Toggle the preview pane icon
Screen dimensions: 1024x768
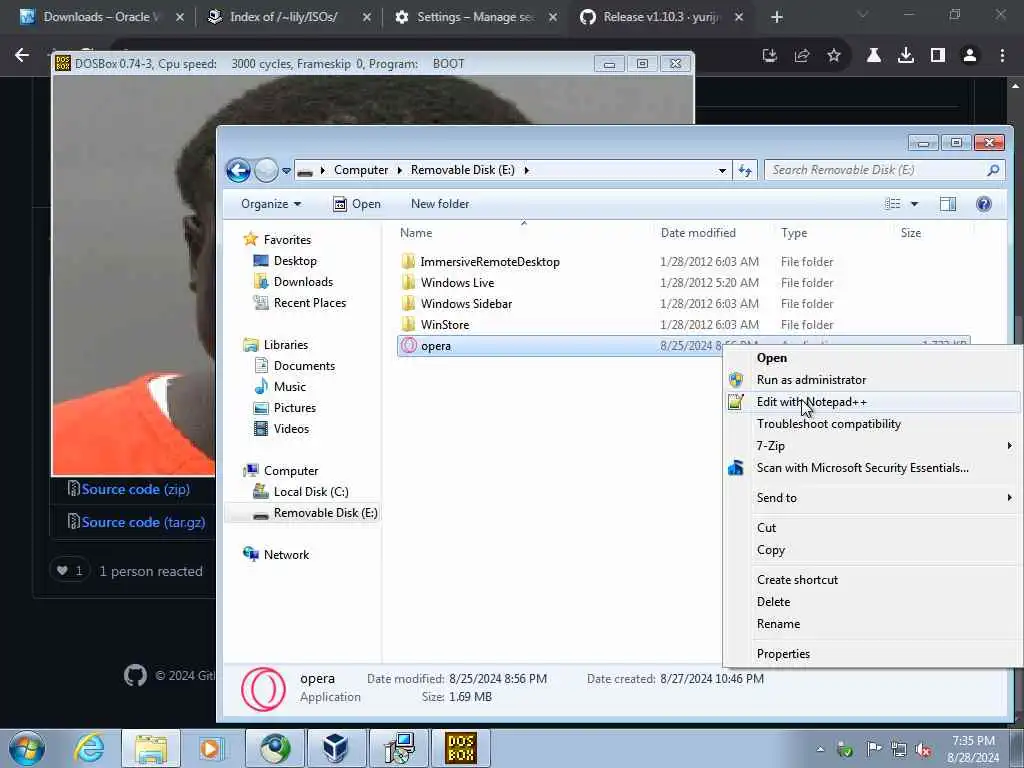pos(948,204)
